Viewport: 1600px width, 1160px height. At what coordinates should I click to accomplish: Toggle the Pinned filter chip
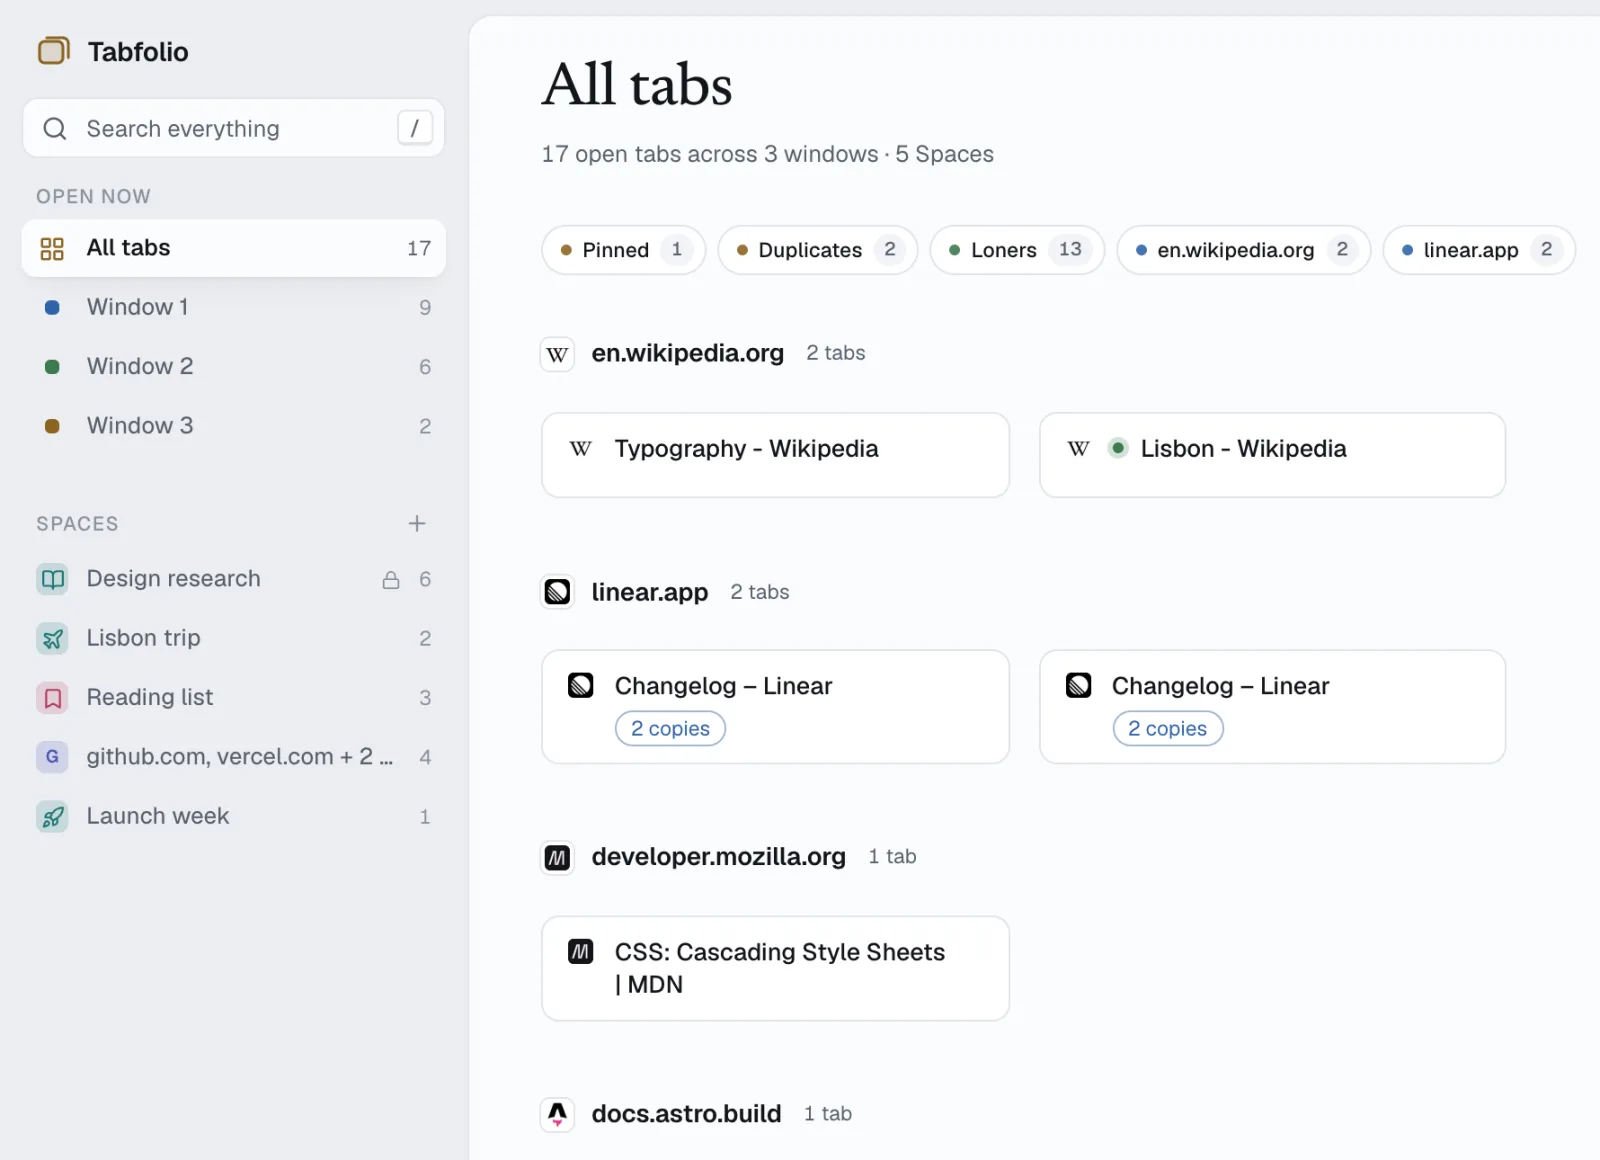coord(624,250)
